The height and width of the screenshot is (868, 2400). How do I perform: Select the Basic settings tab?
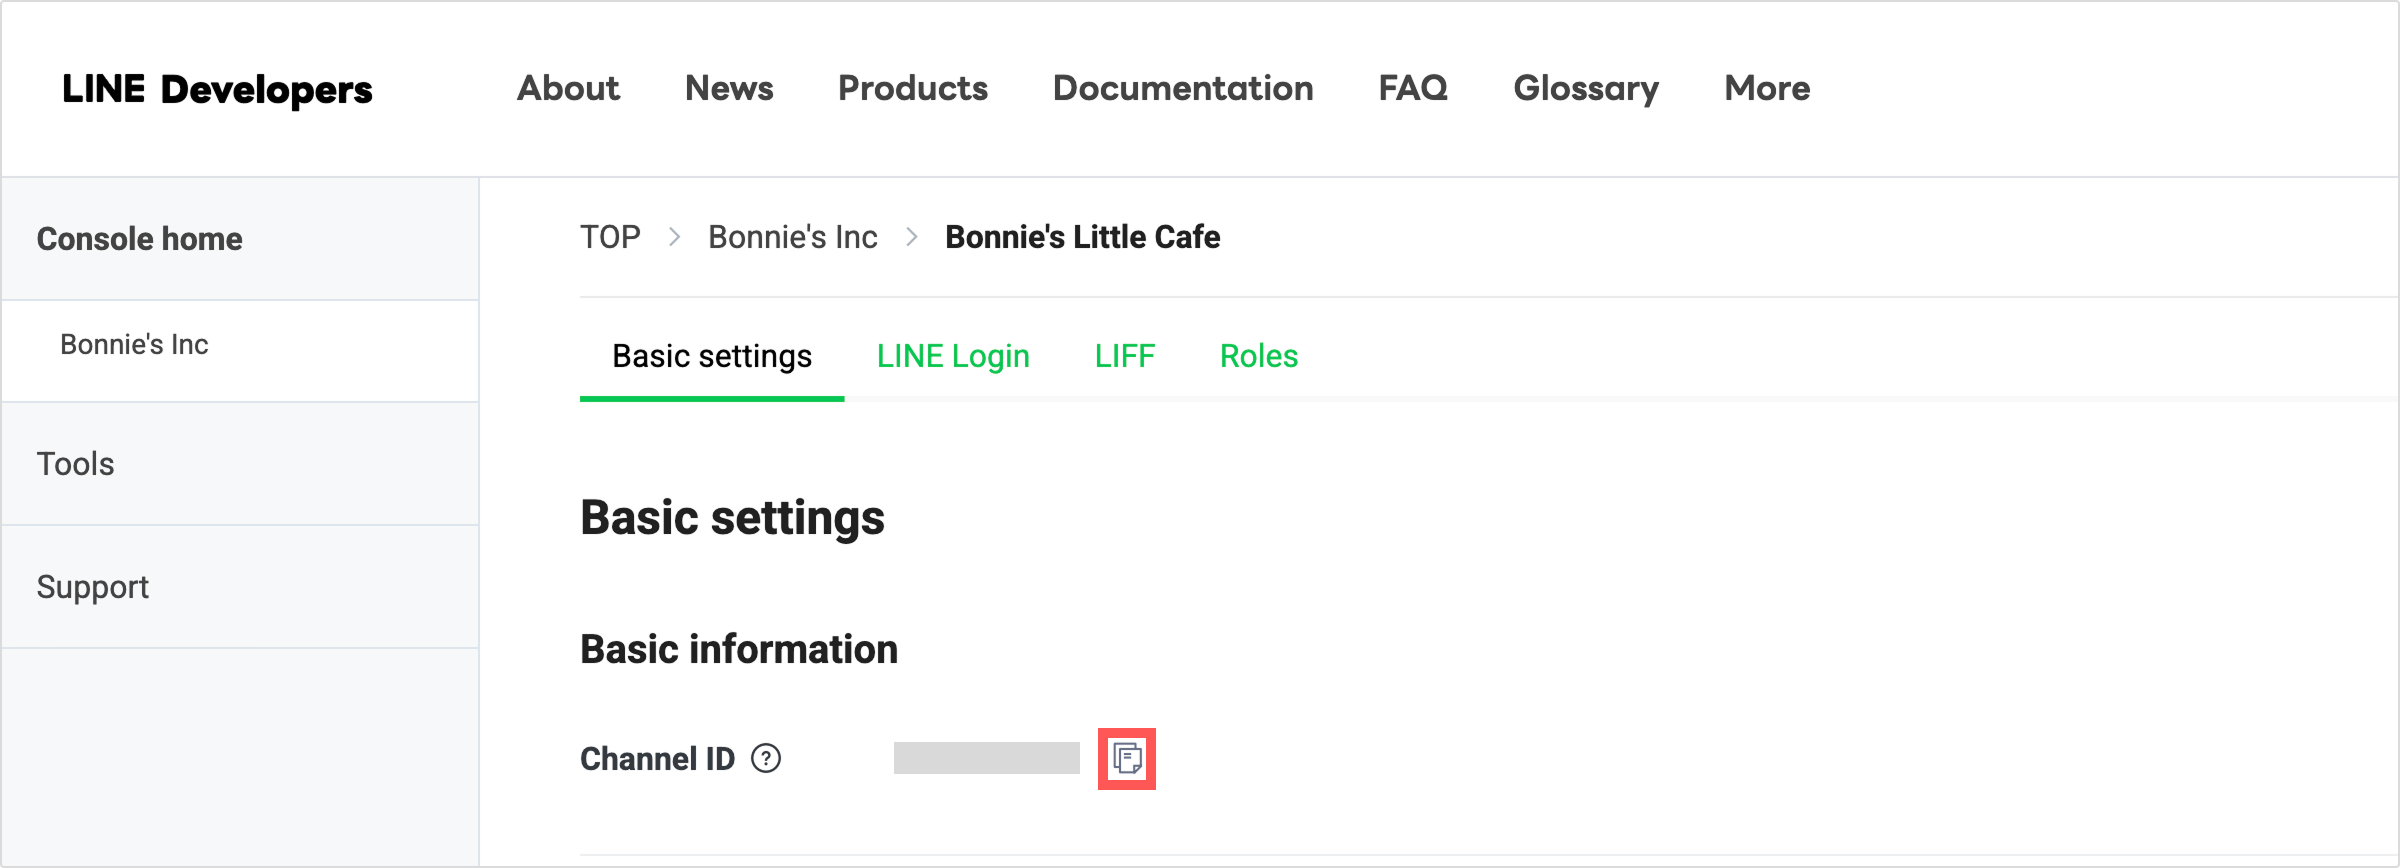pyautogui.click(x=712, y=356)
